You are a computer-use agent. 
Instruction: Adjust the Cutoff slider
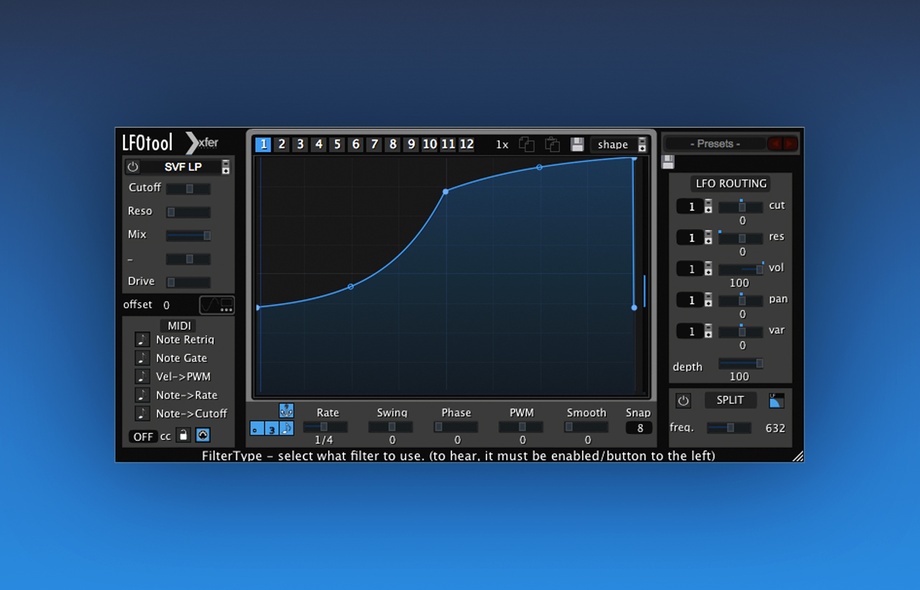click(188, 189)
